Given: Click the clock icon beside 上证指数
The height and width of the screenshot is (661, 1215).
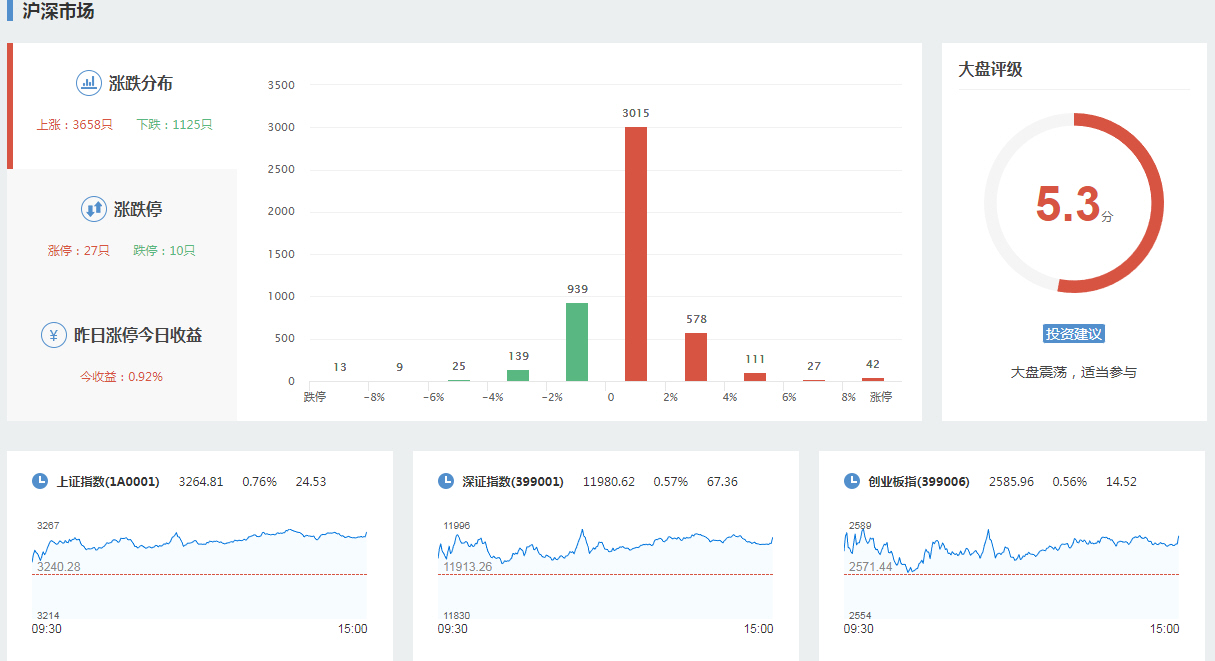Looking at the screenshot, I should [x=40, y=481].
